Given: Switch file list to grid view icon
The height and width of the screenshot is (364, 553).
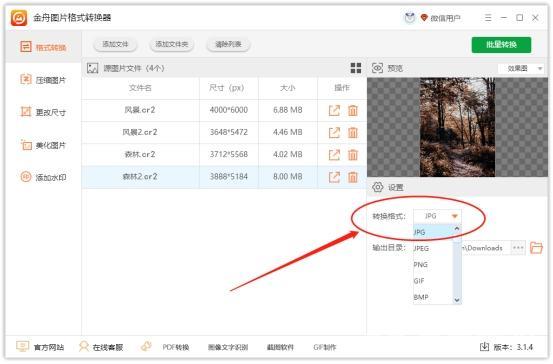Looking at the screenshot, I should pos(356,68).
